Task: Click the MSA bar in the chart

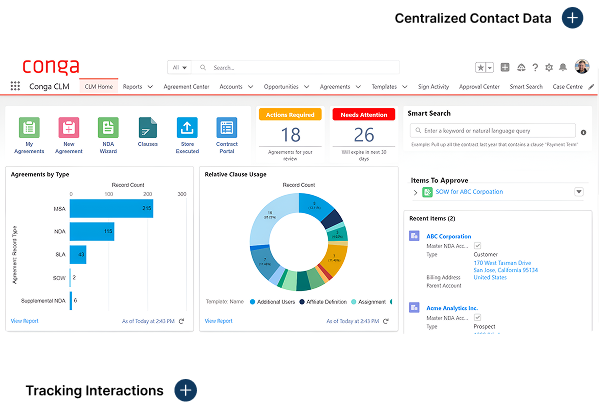Action: [111, 209]
